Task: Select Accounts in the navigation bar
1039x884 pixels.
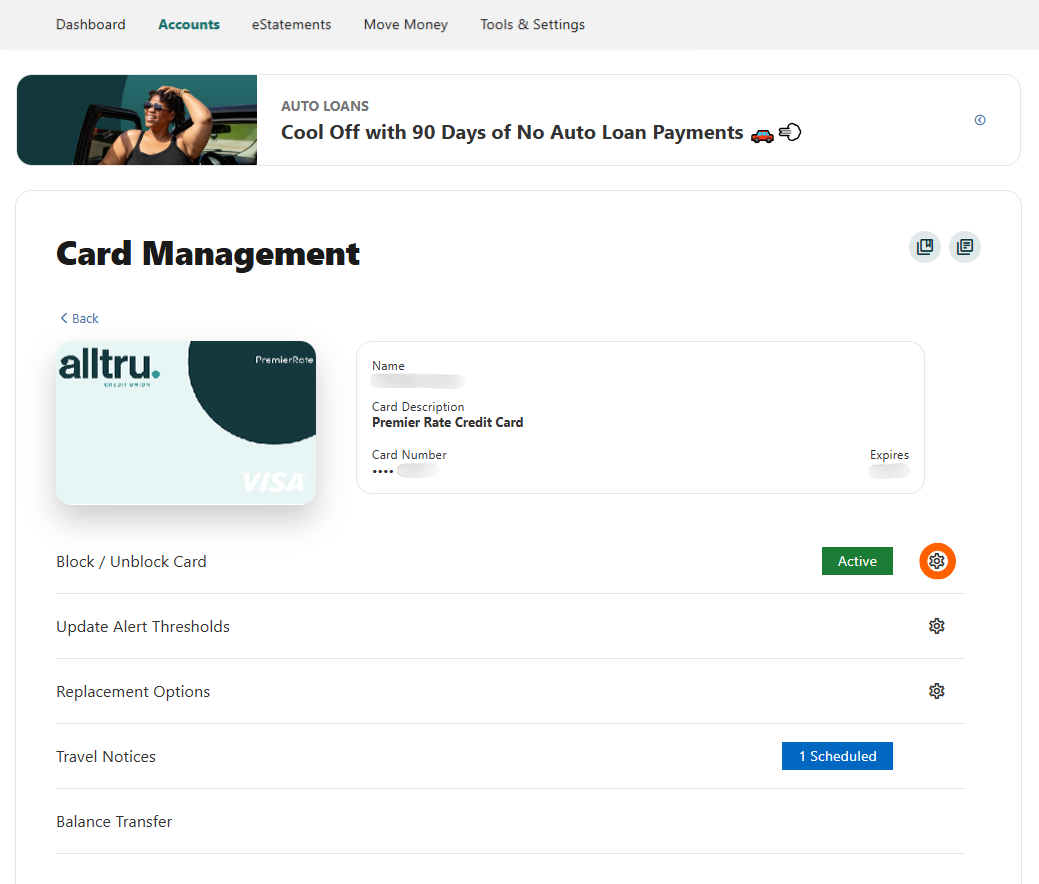Action: [189, 24]
